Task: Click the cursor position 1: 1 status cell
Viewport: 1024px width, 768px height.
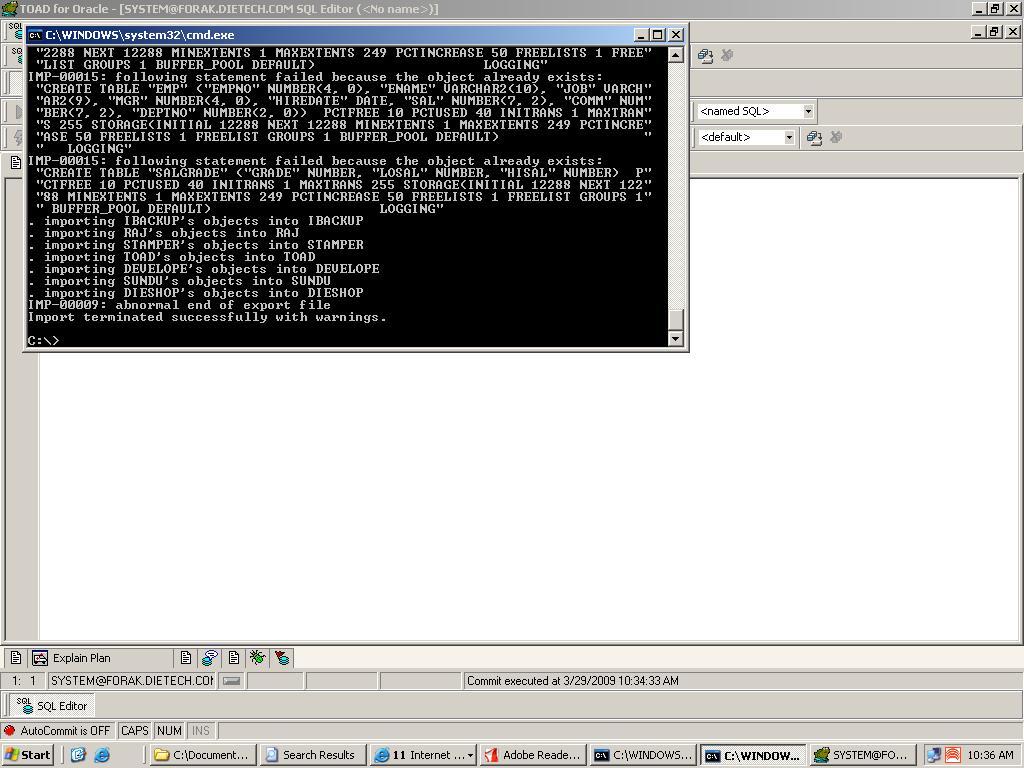Action: coord(24,680)
